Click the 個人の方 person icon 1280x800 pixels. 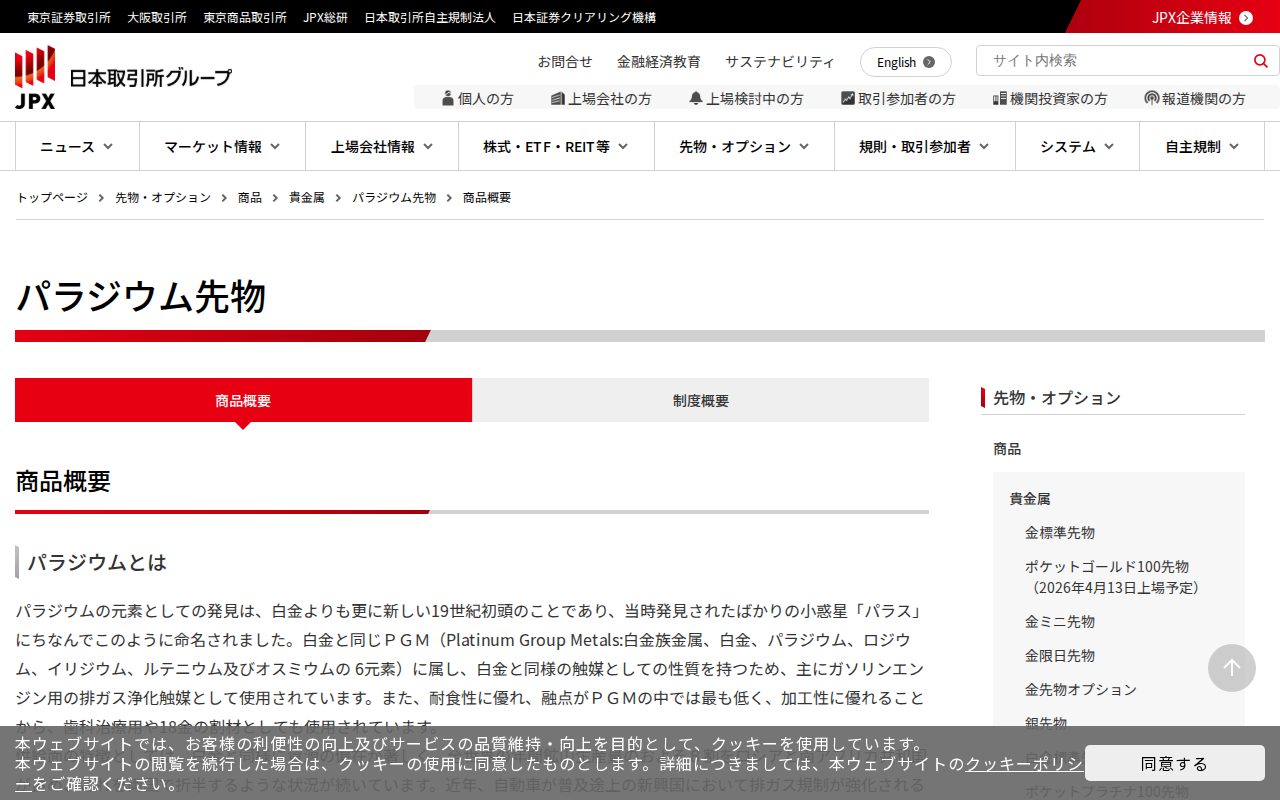448,98
